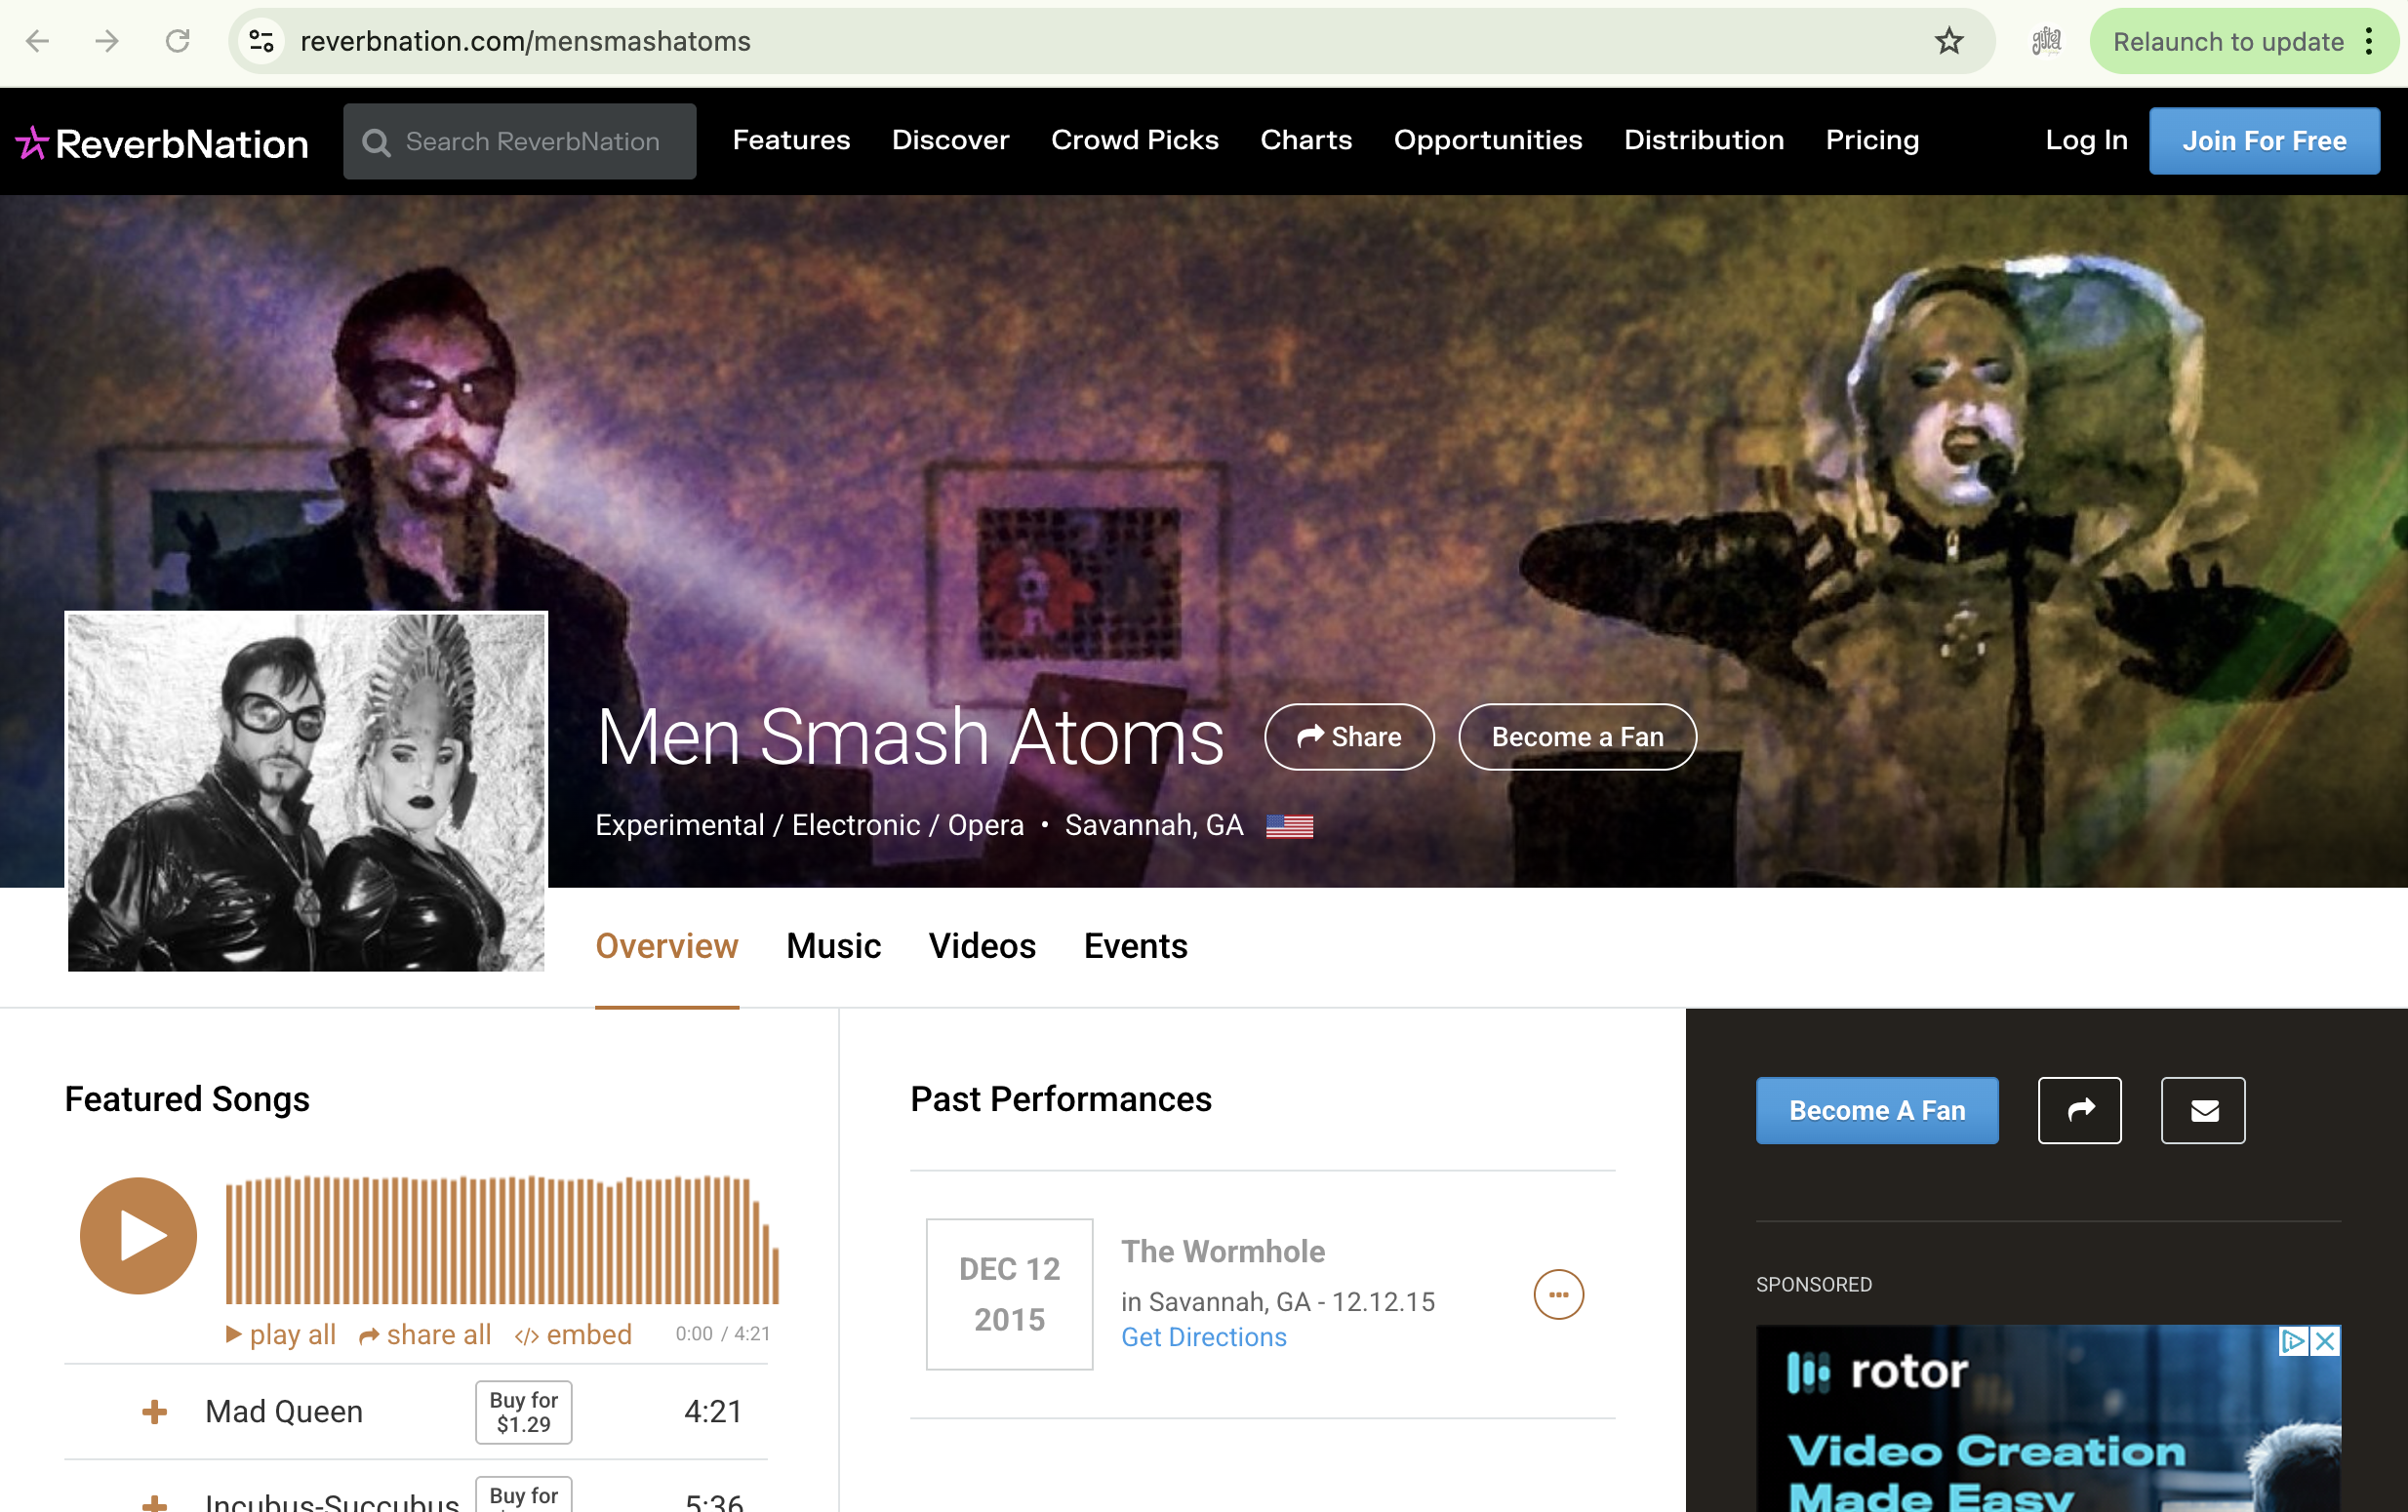Click the sidebar share arrow icon

[x=2080, y=1110]
